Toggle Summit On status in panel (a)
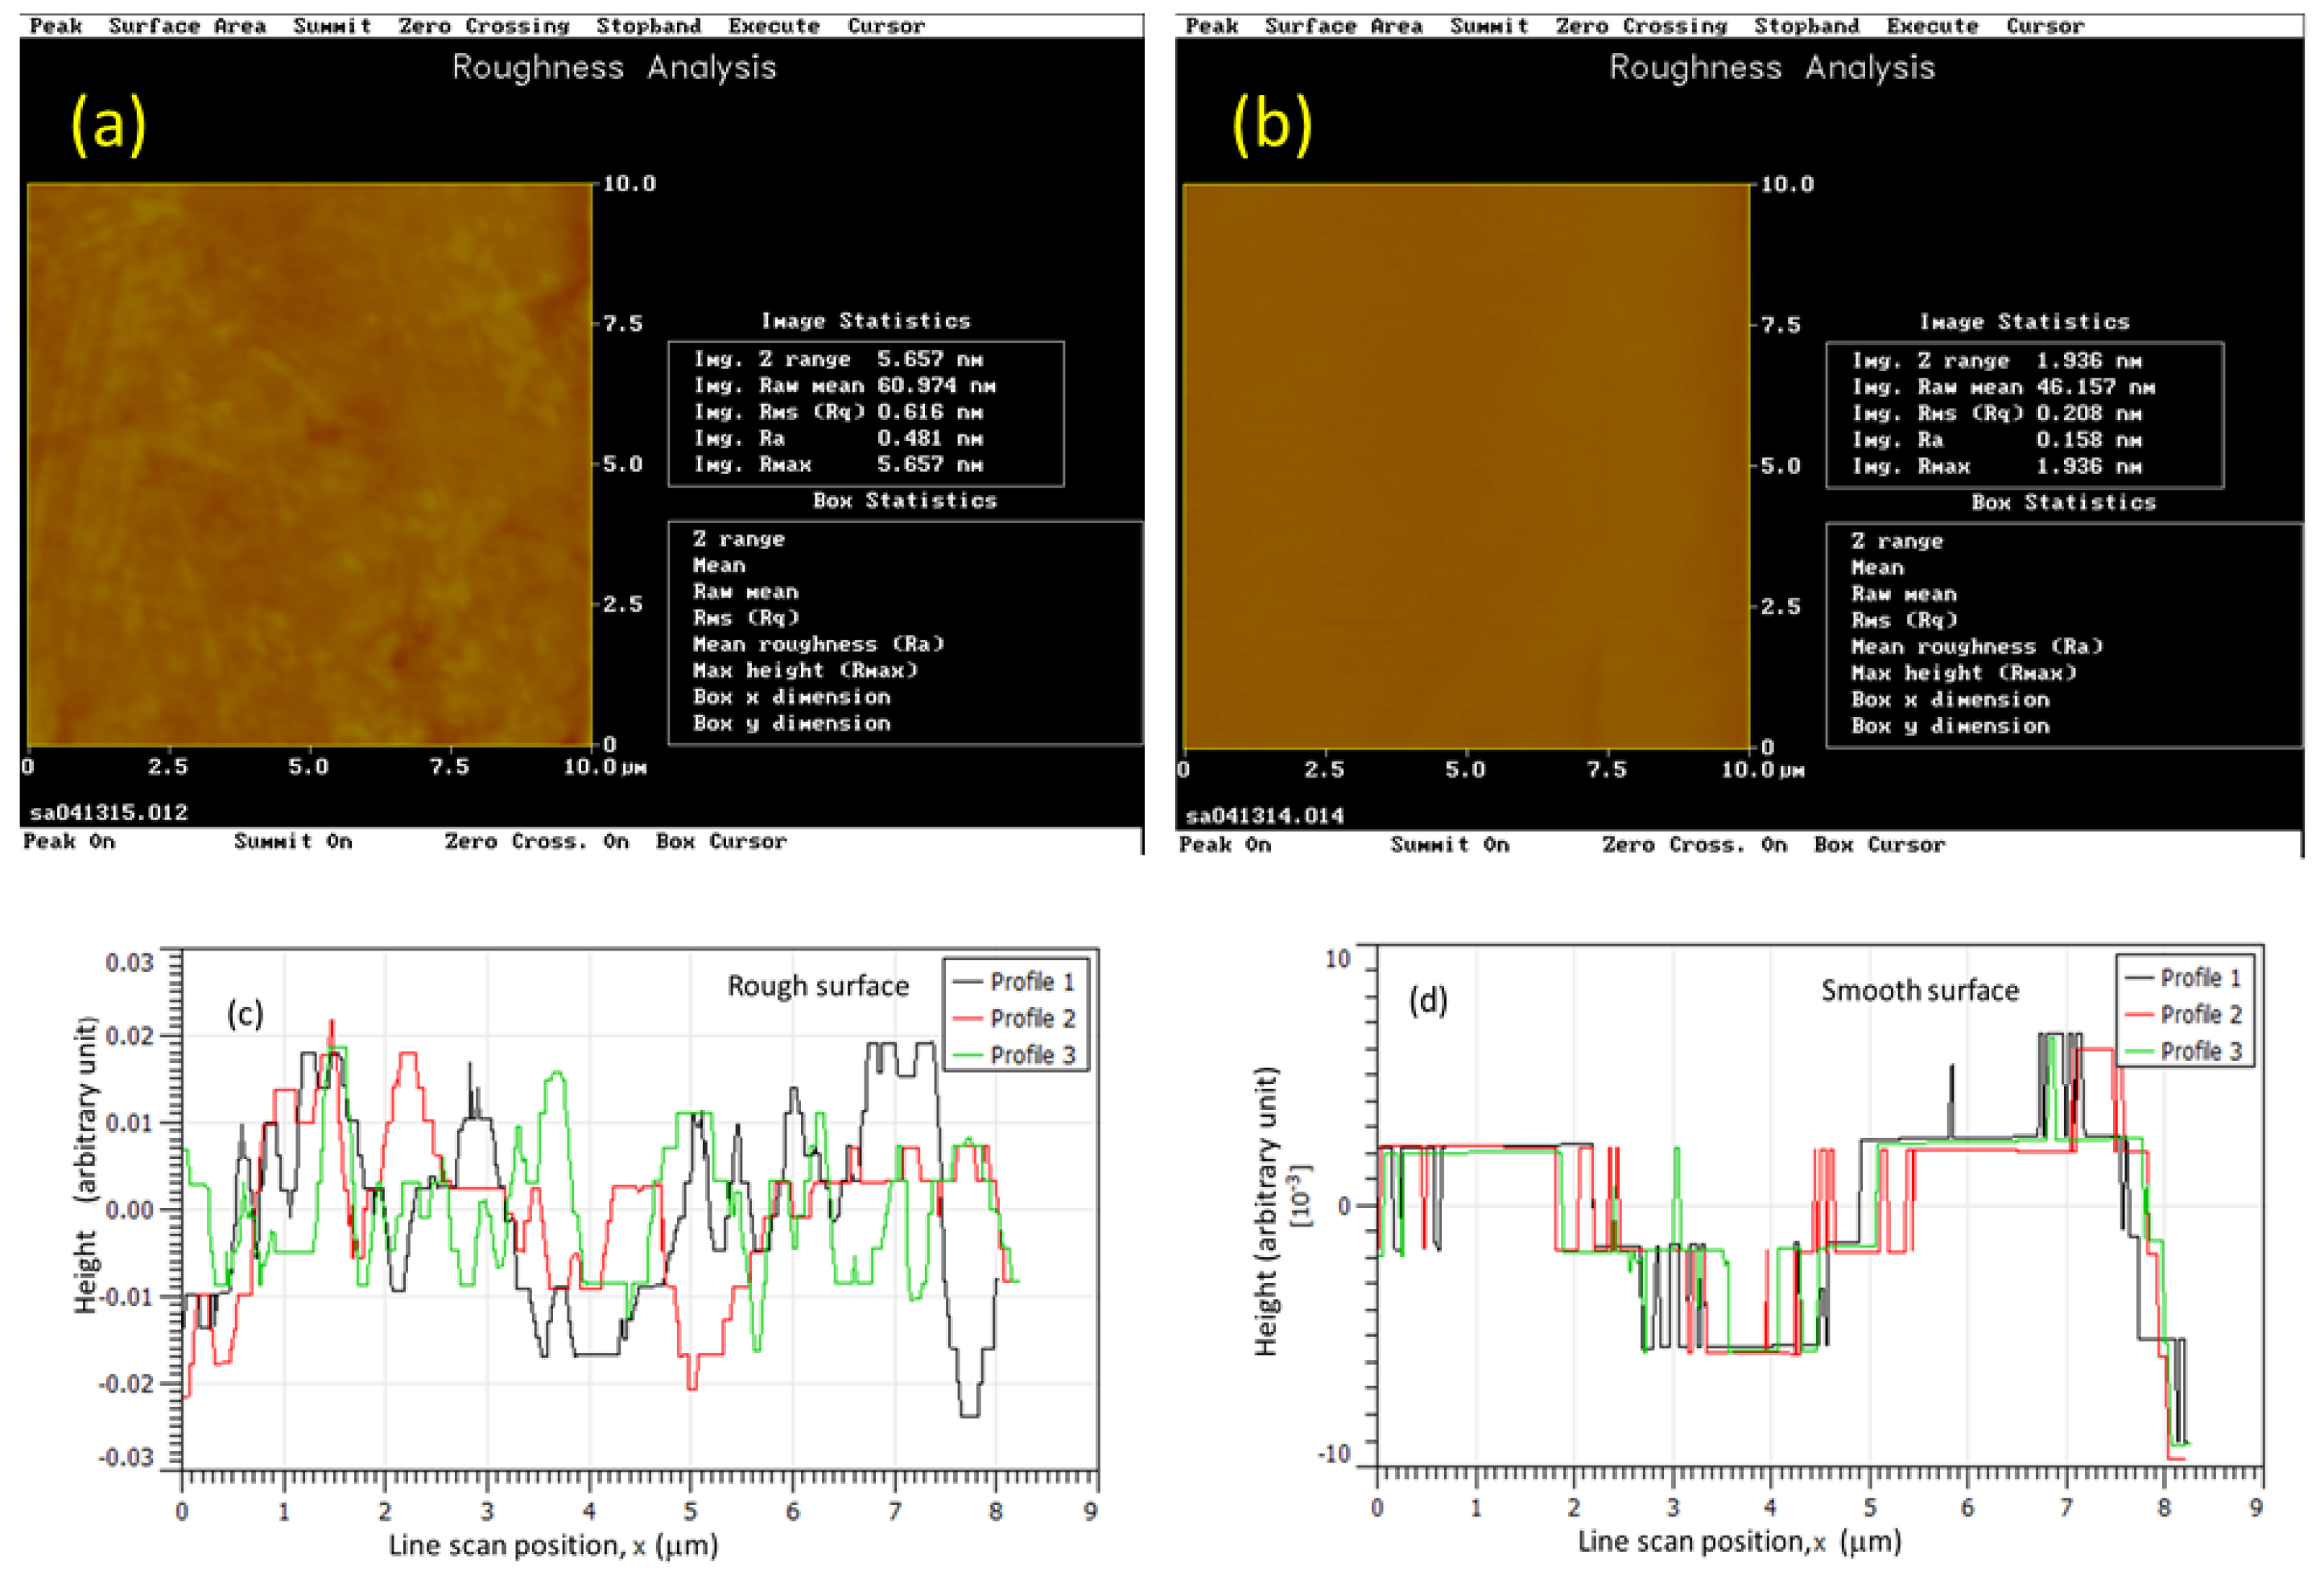The image size is (2324, 1571). 293,842
